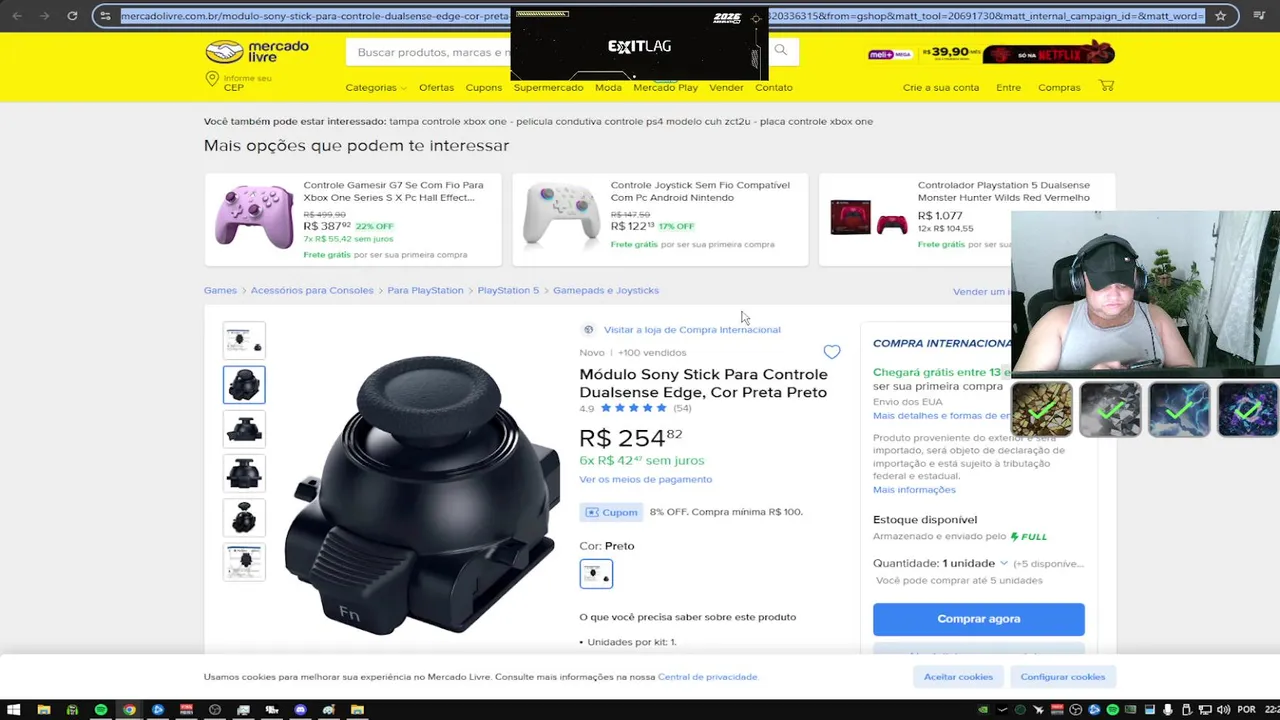
Task: Open the shopping cart icon
Action: pos(1106,86)
